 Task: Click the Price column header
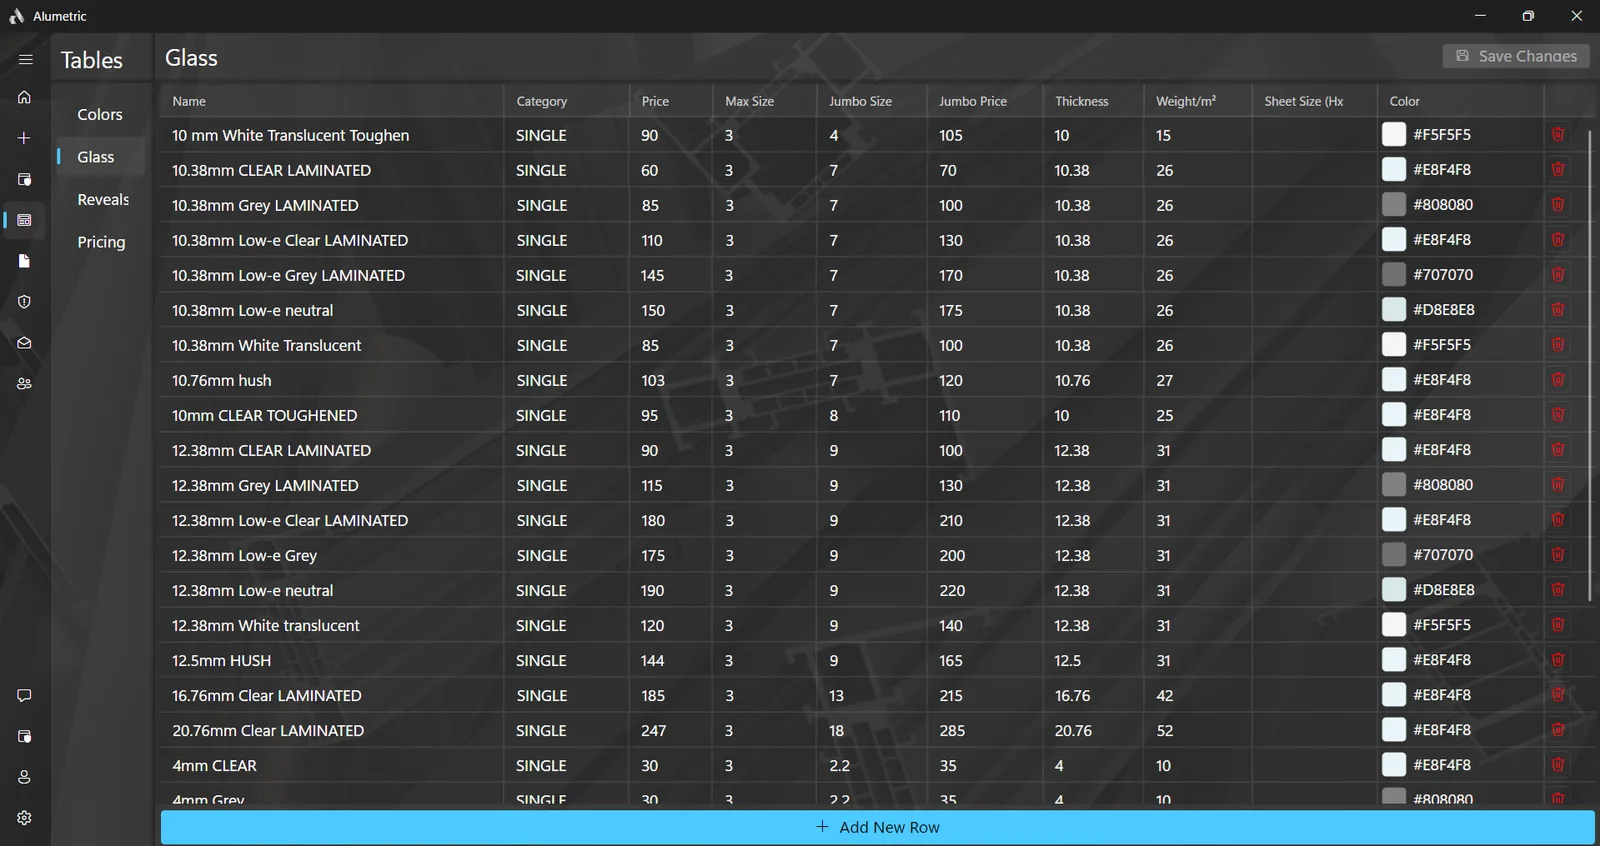670,101
